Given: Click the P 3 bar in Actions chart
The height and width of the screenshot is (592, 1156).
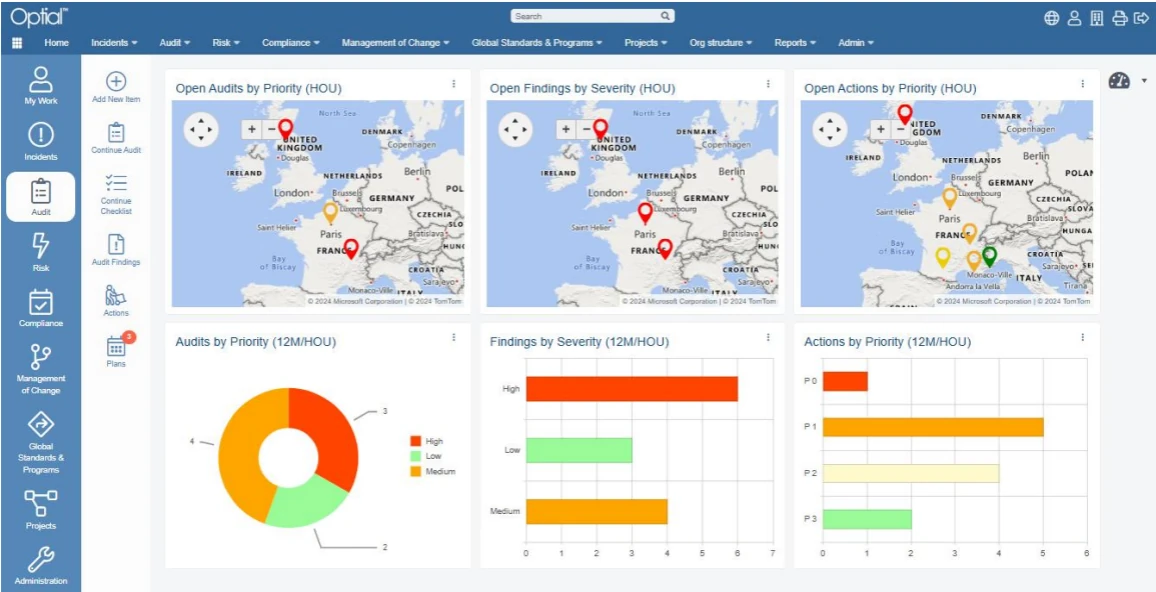Looking at the screenshot, I should (x=867, y=519).
